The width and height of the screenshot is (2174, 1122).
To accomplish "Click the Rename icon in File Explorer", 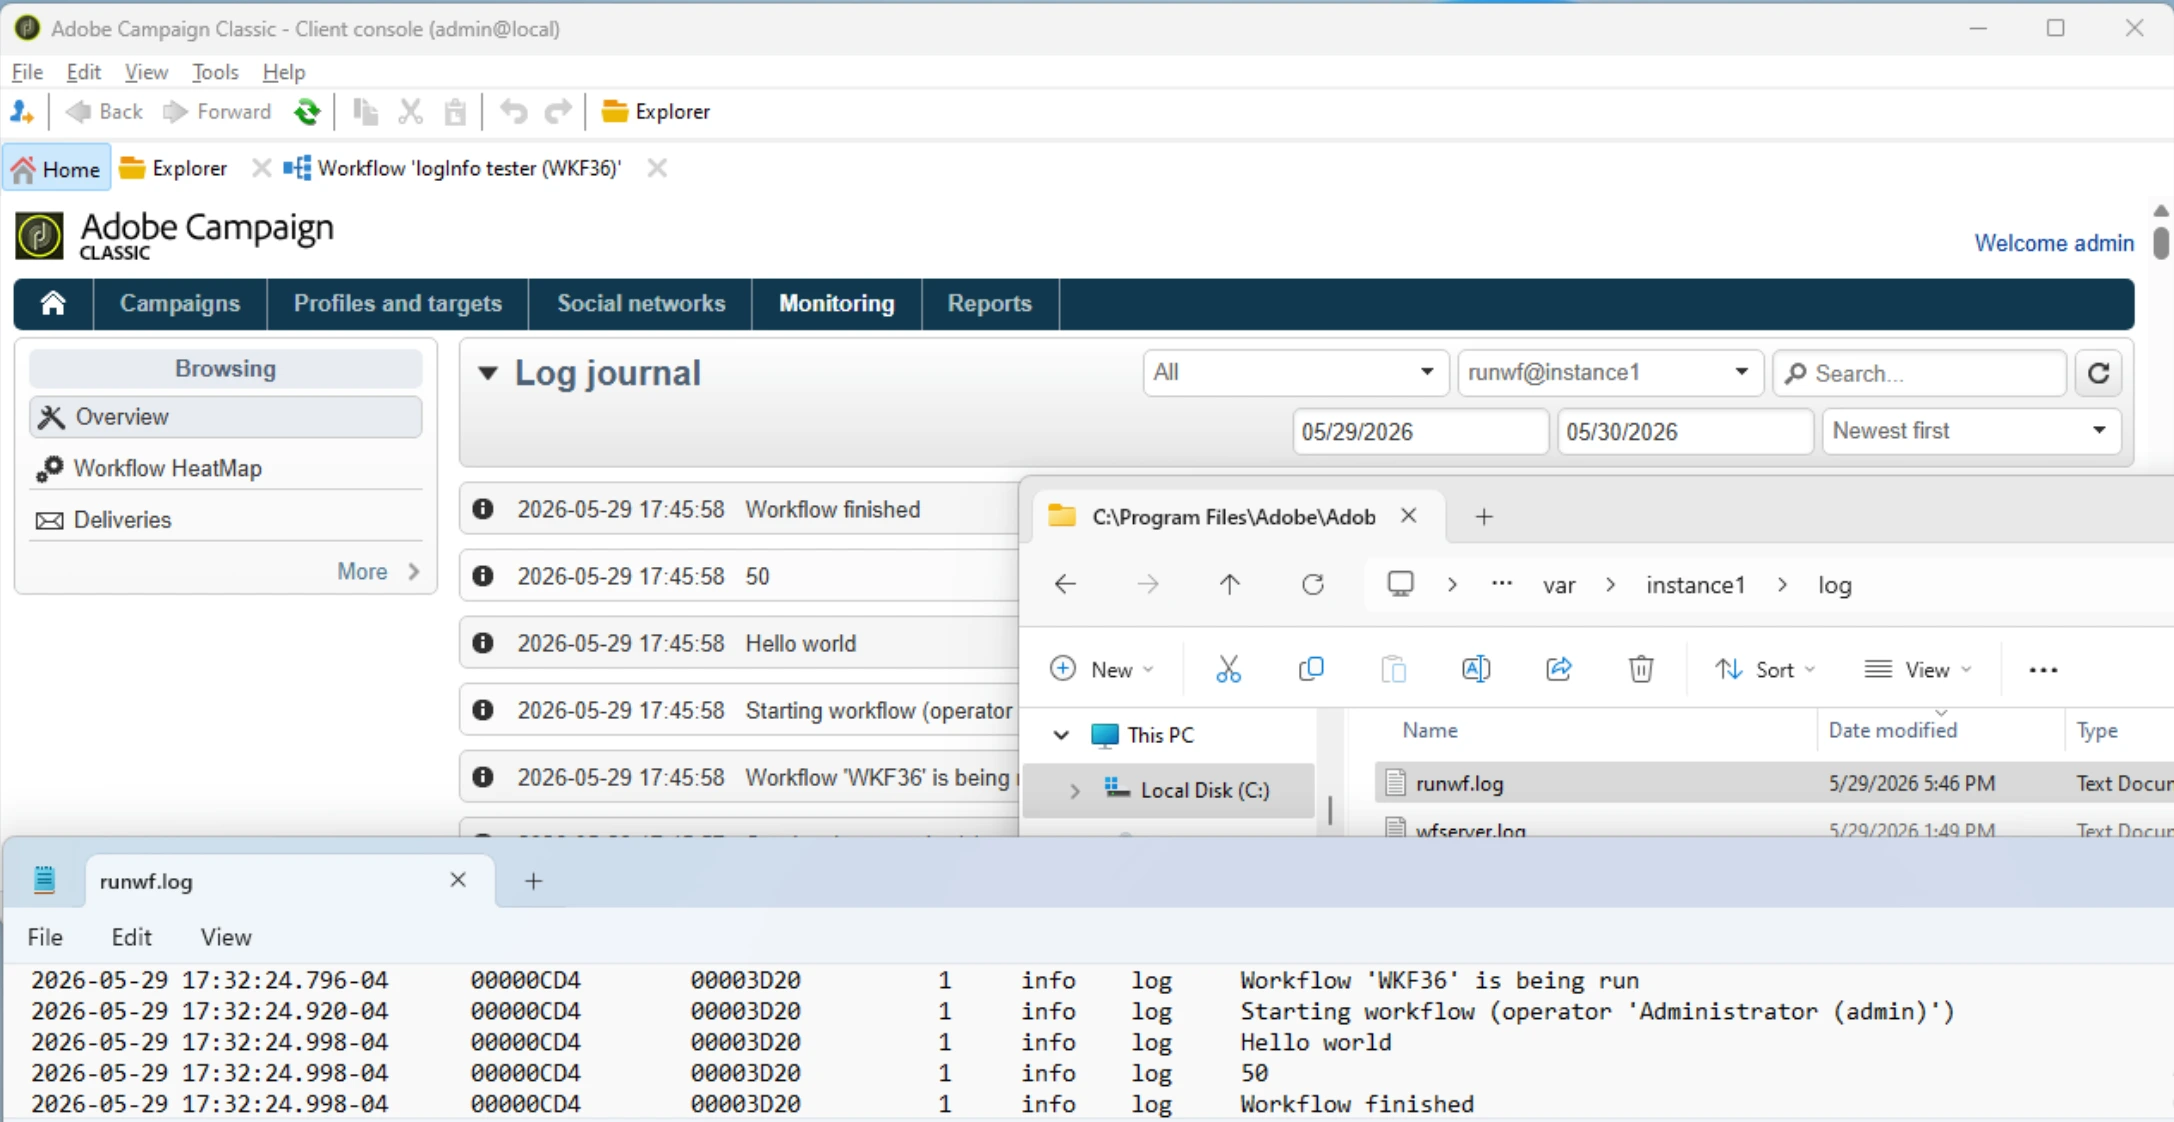I will pyautogui.click(x=1476, y=670).
